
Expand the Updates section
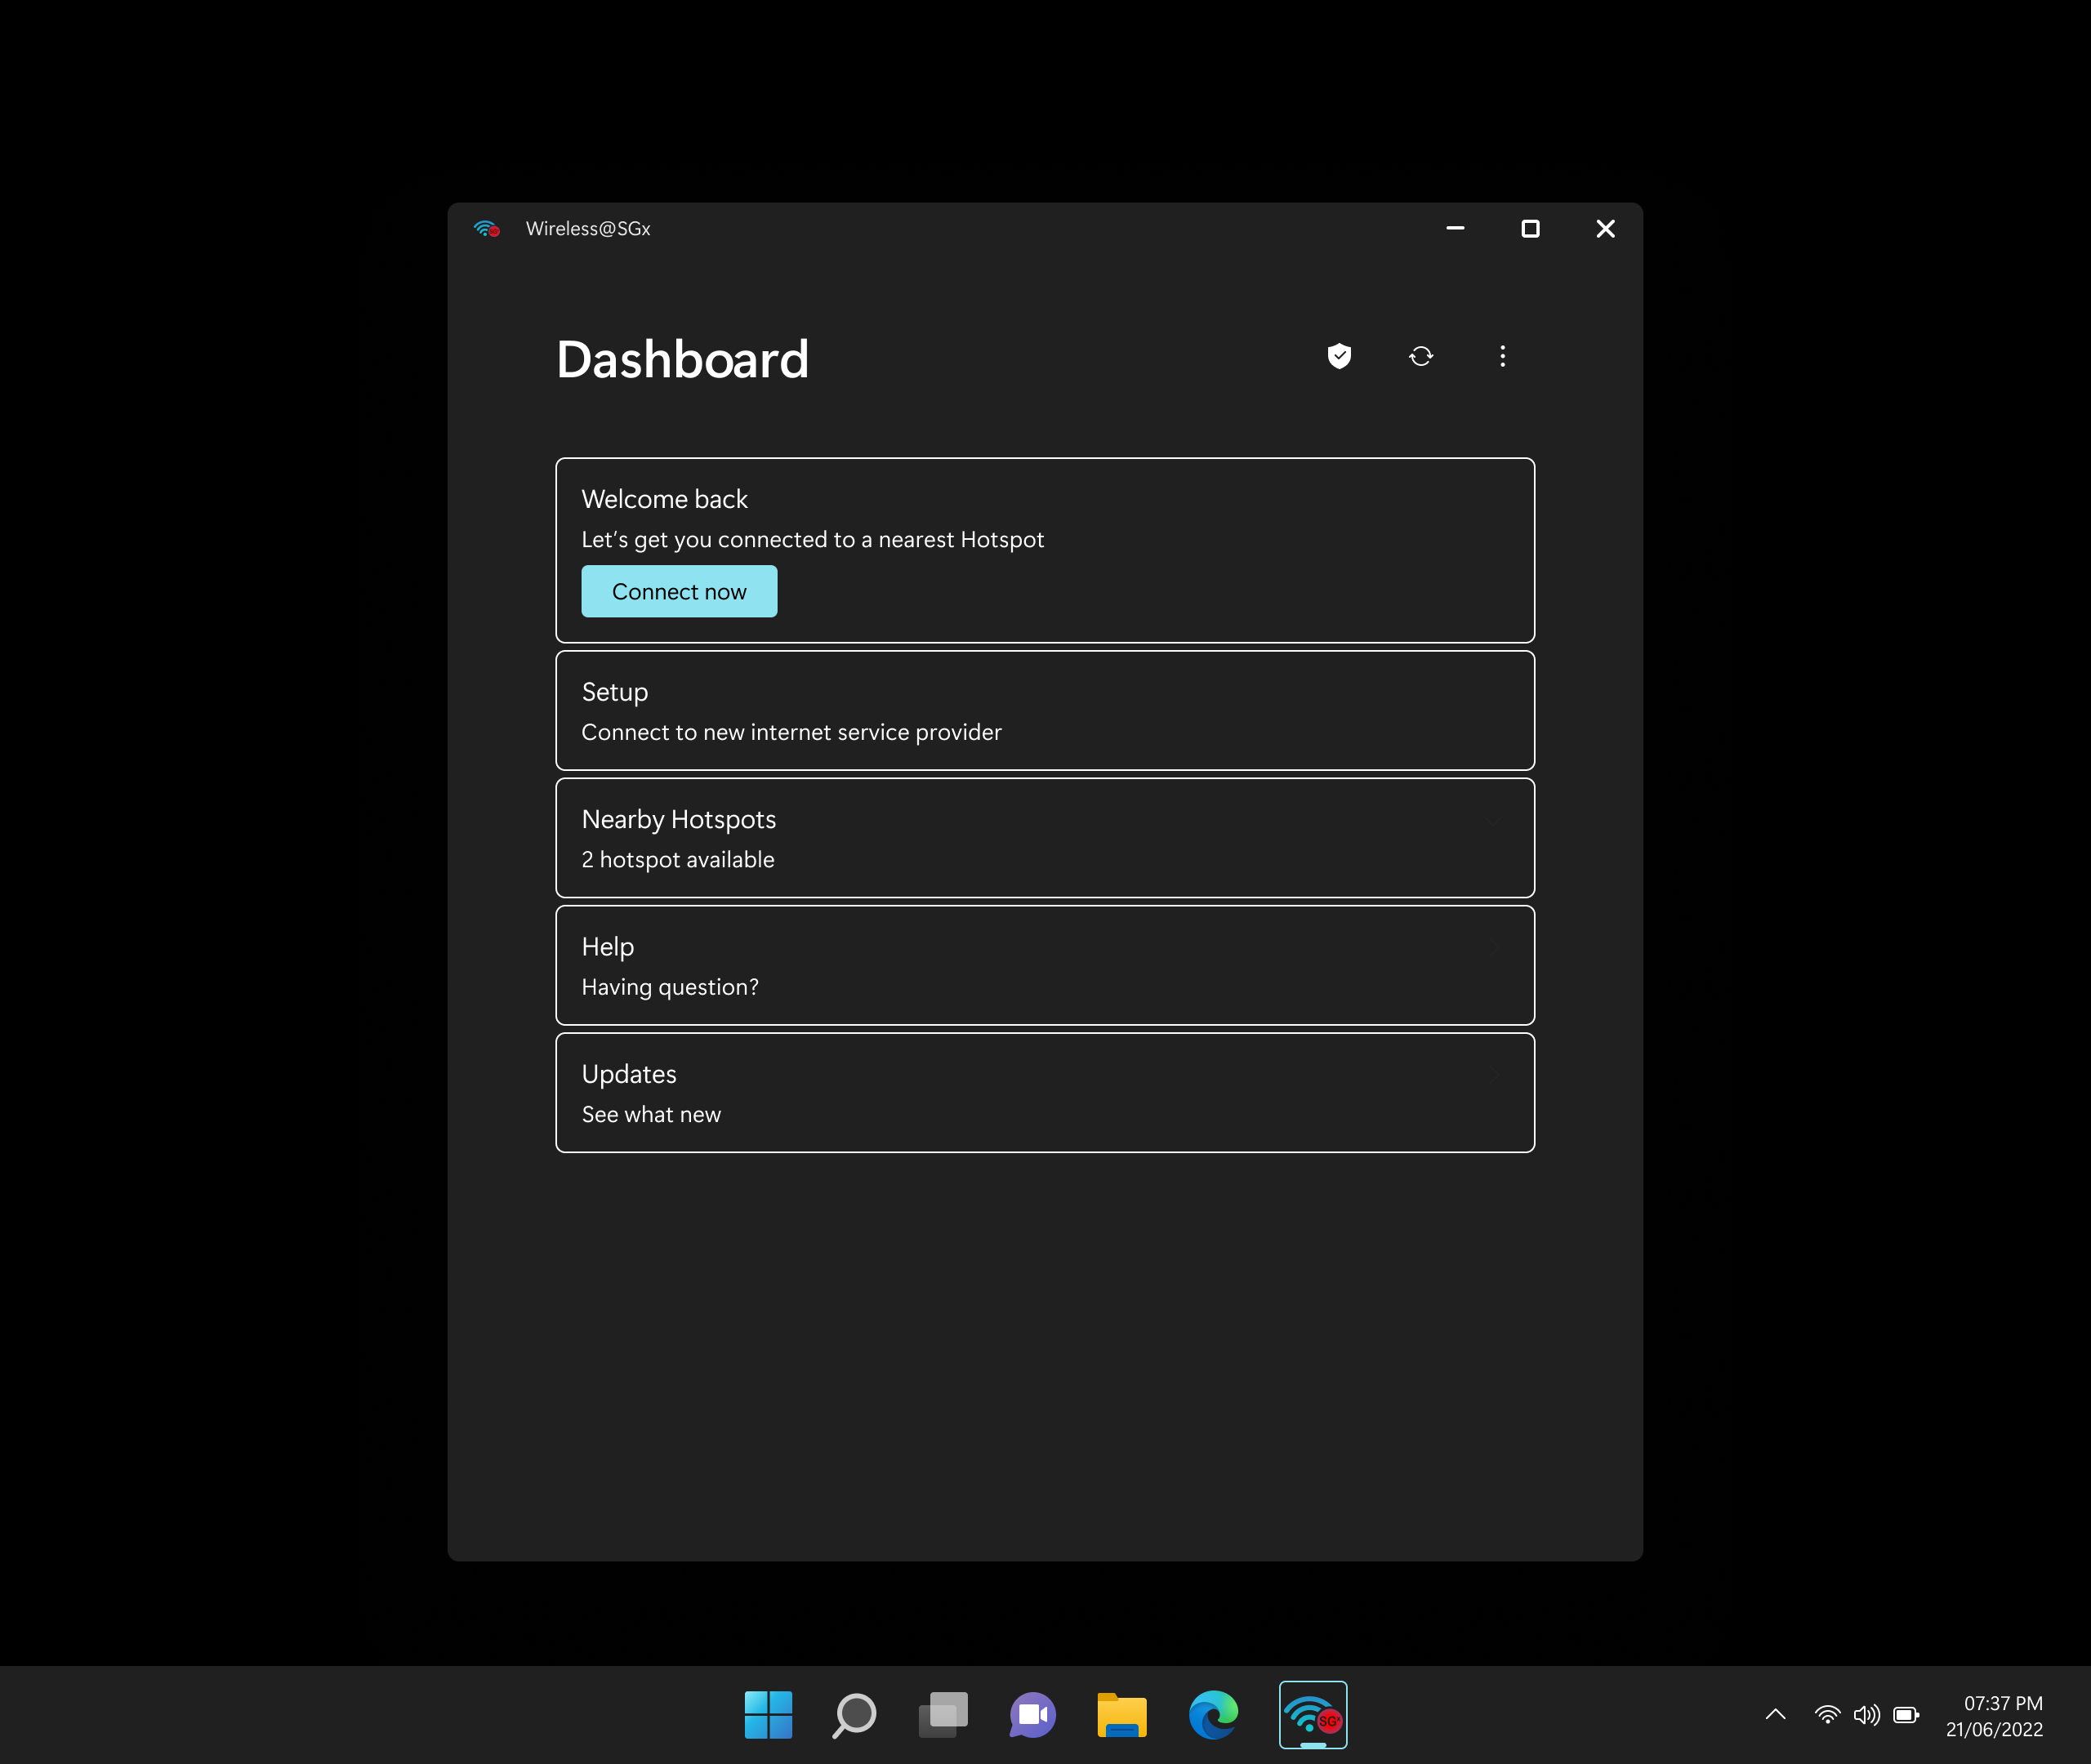click(x=1044, y=1092)
